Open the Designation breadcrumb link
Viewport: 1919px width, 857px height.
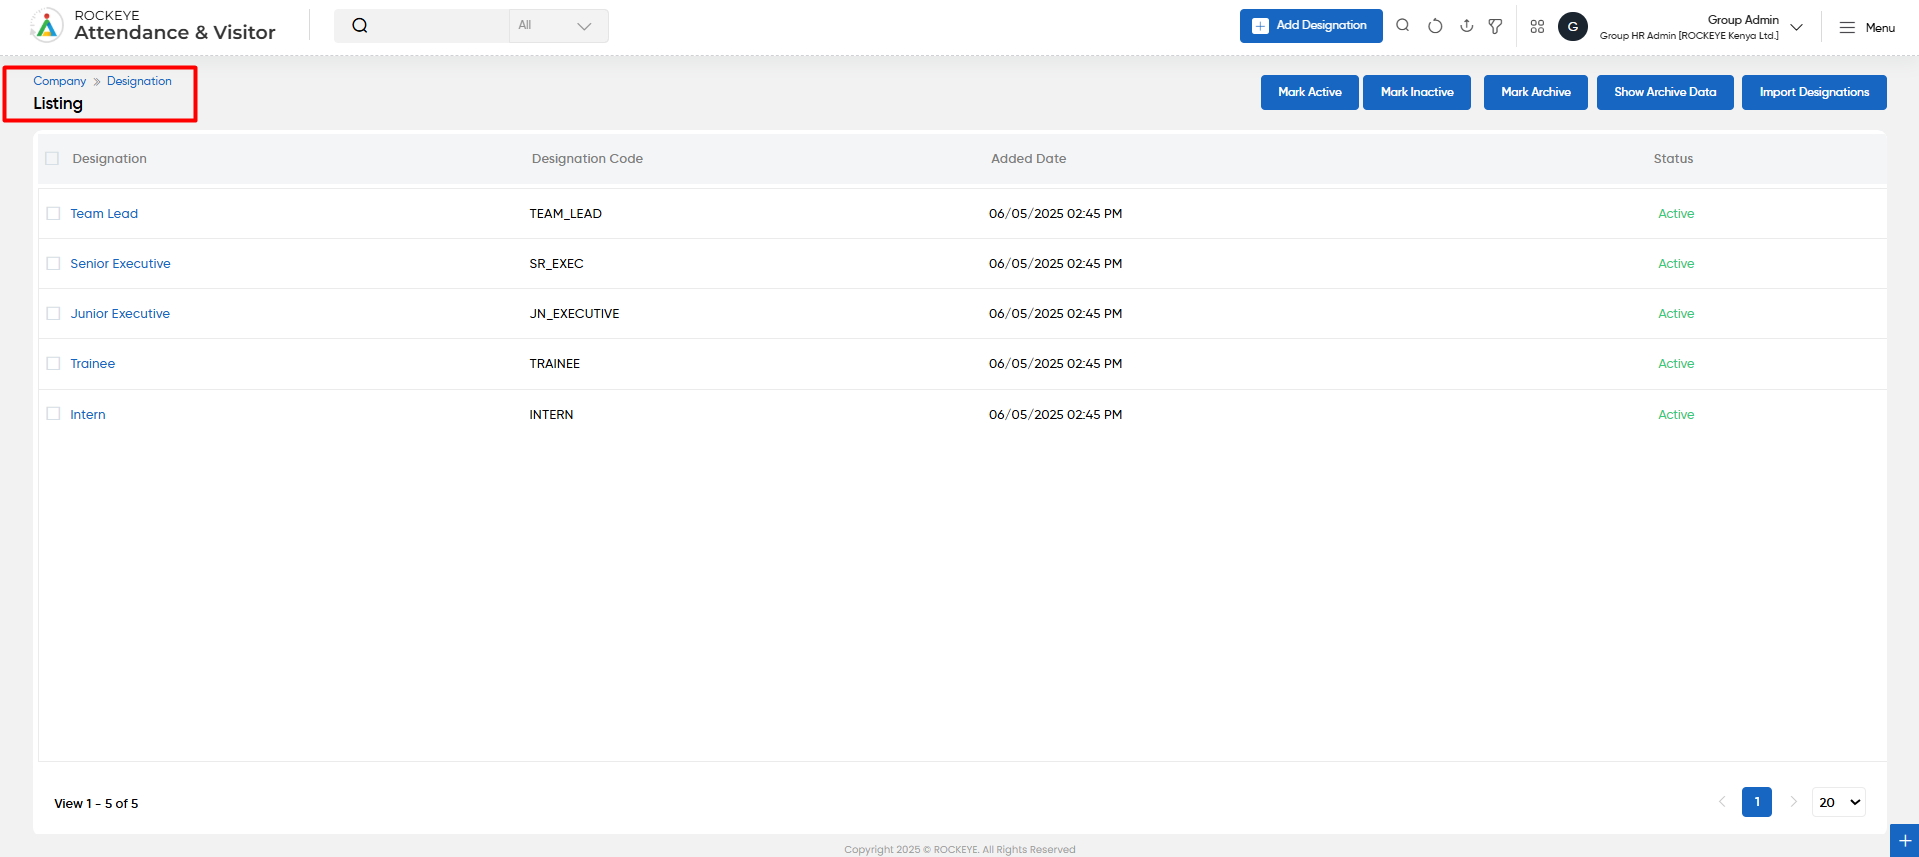(139, 81)
